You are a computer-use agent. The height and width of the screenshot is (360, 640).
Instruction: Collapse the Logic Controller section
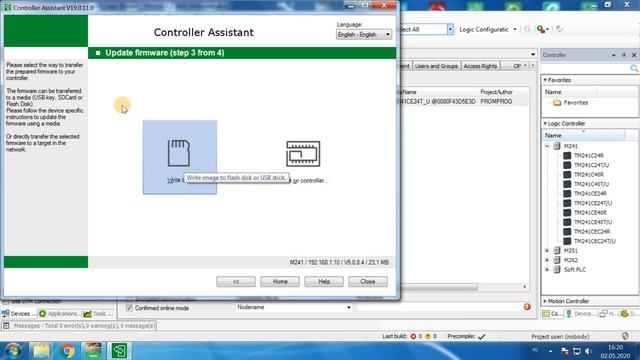pos(545,123)
